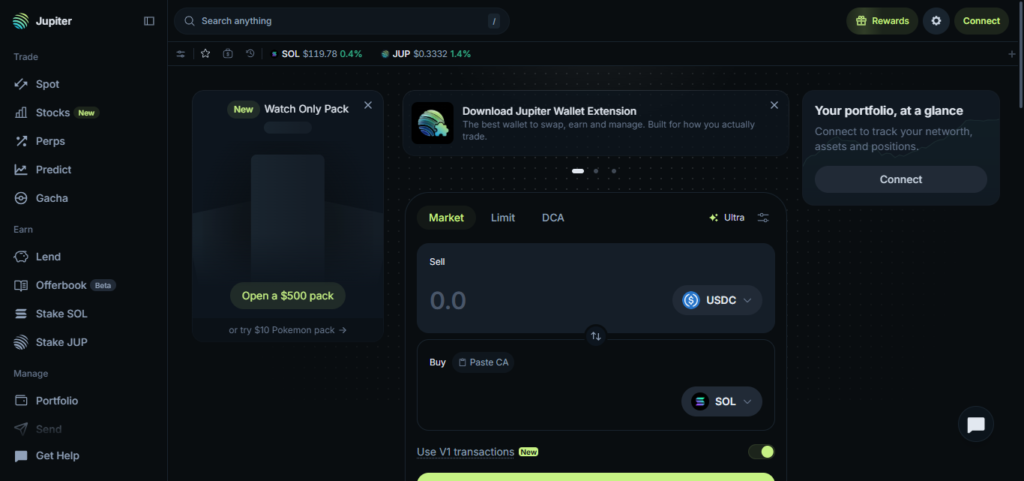Click the Jupiter logo in the sidebar
1024x481 pixels.
(x=42, y=21)
